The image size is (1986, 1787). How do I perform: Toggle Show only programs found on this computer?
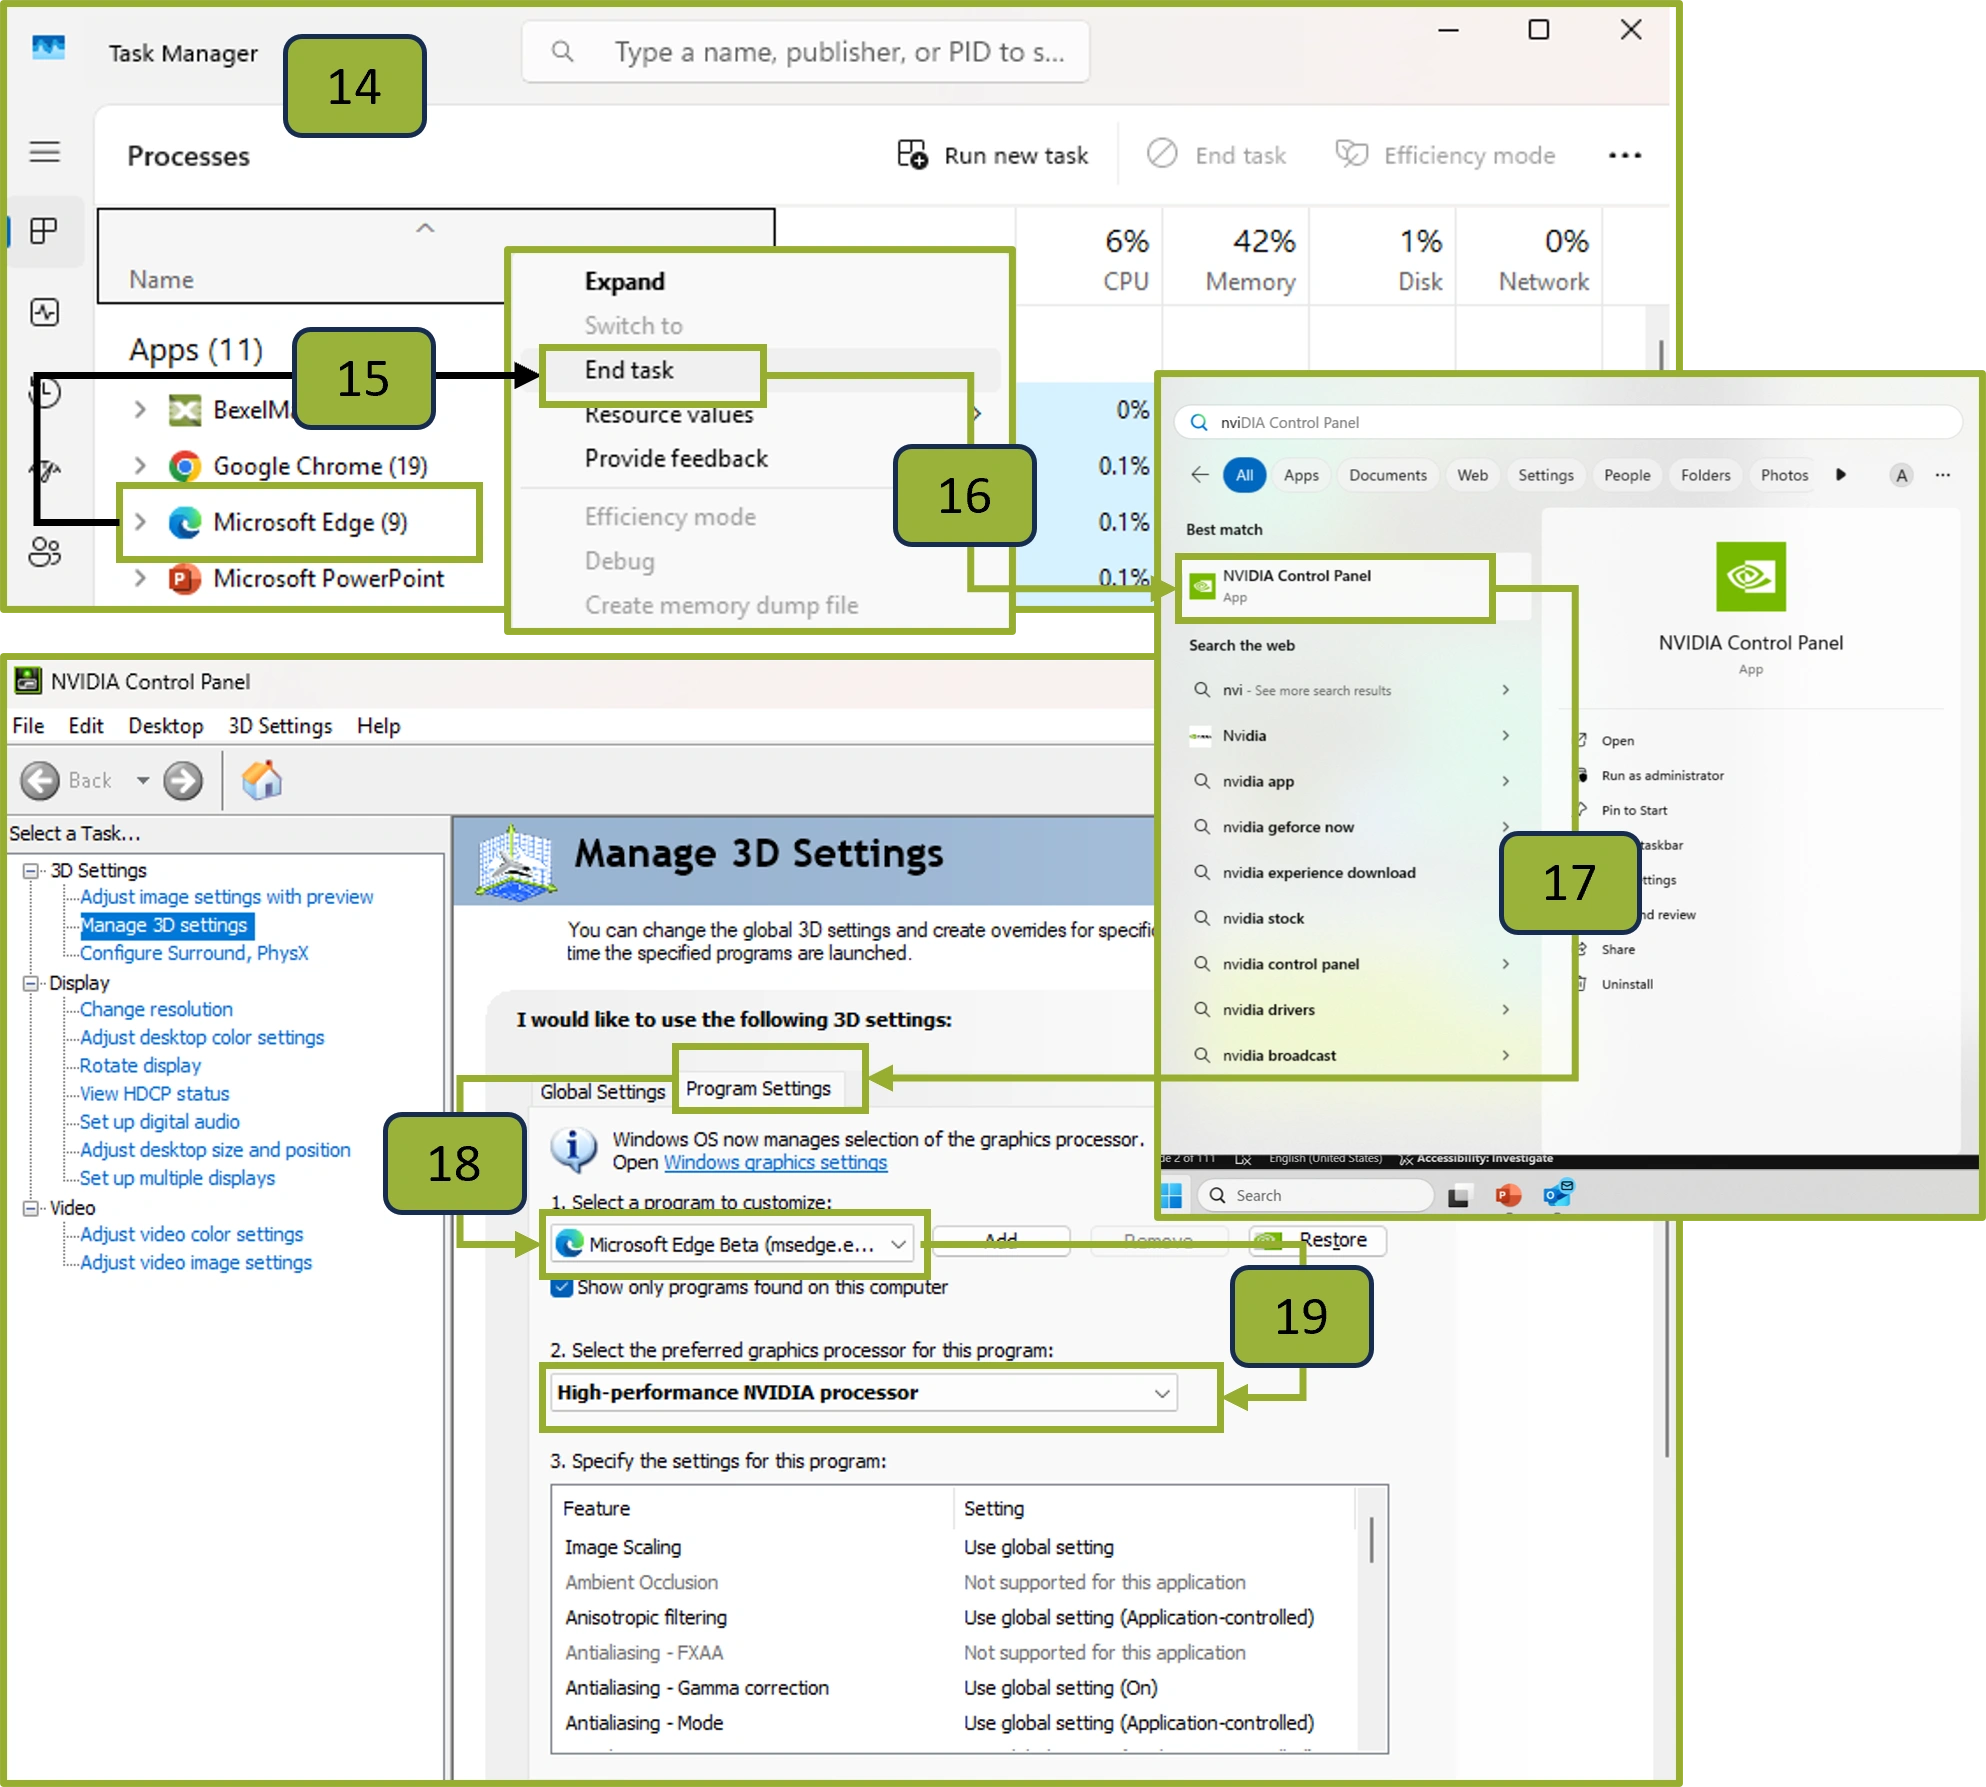[x=562, y=1287]
